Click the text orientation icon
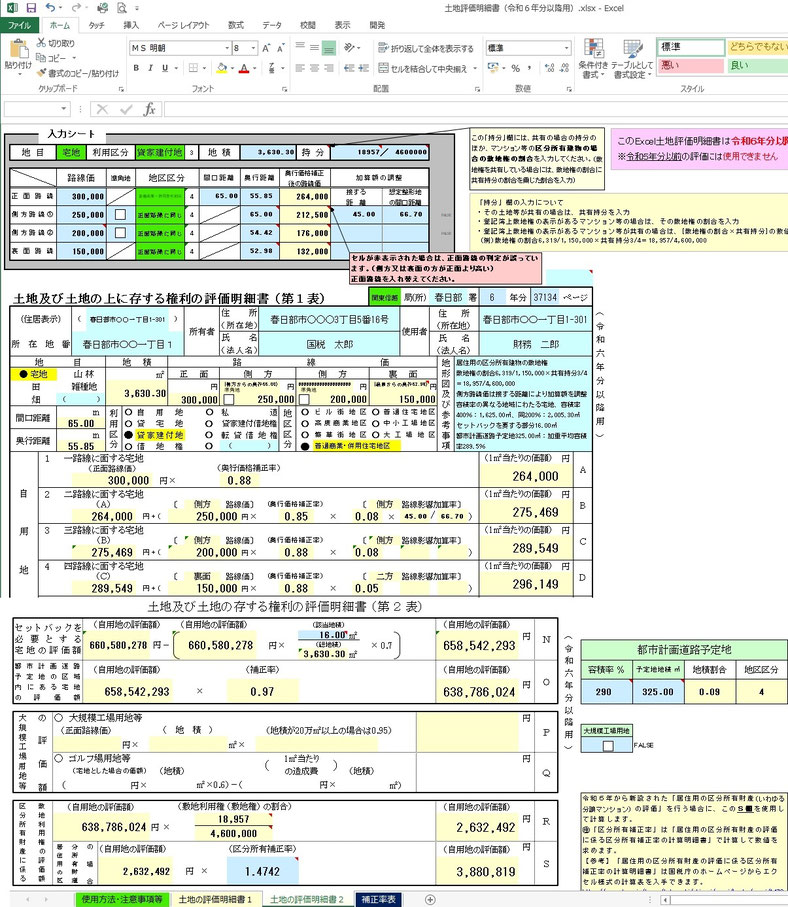 (x=349, y=47)
